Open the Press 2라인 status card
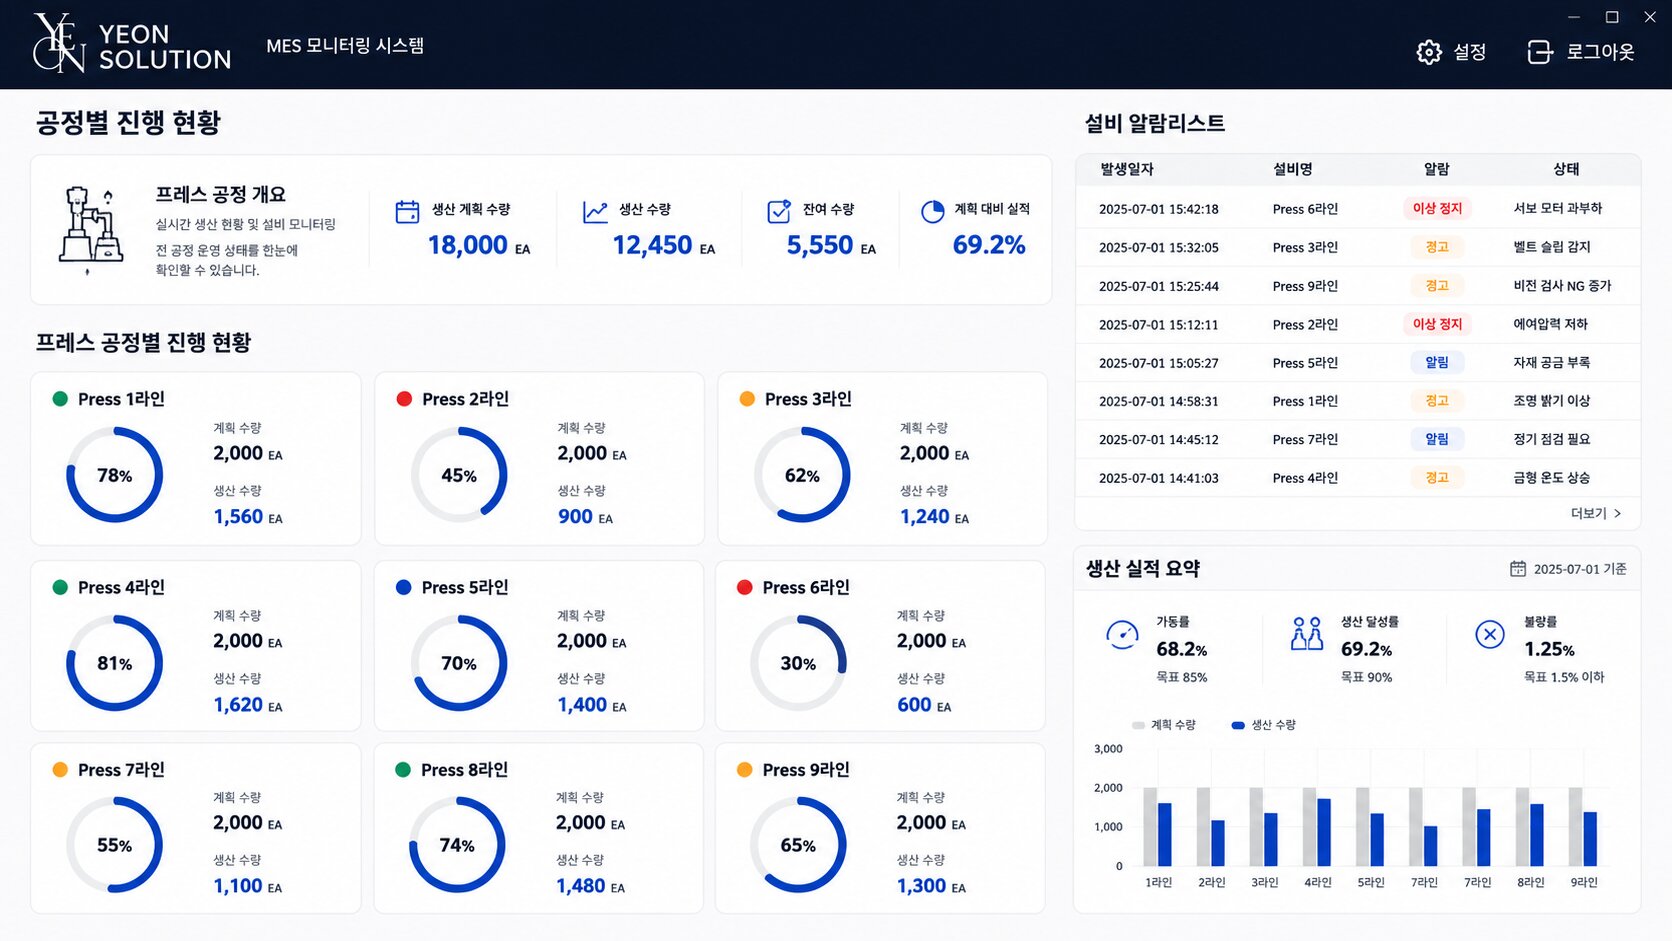This screenshot has height=941, width=1672. tap(539, 459)
